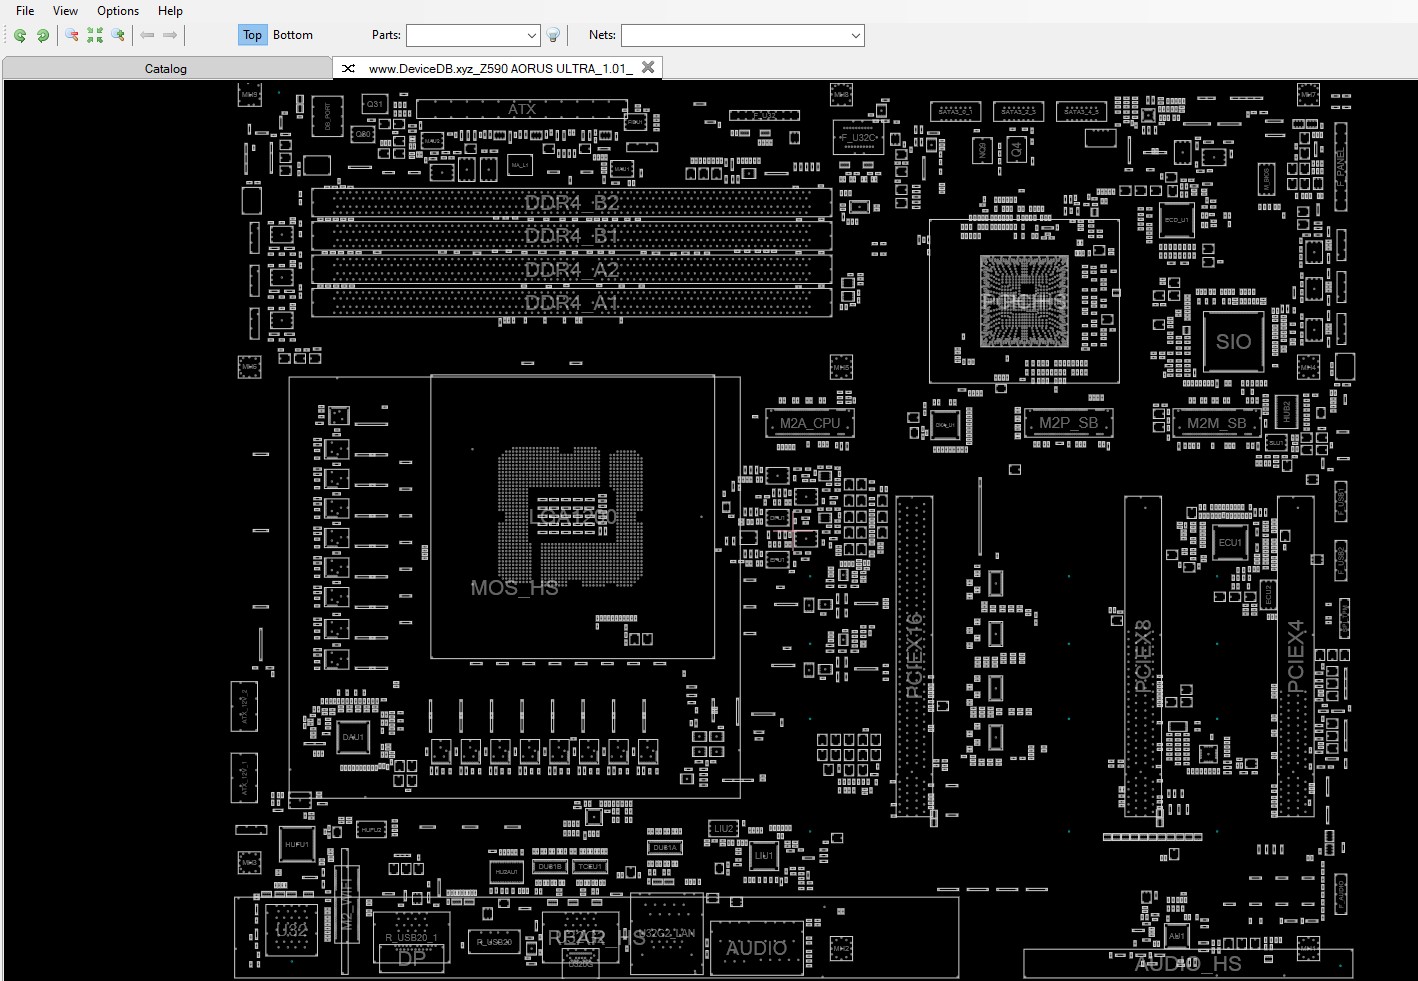This screenshot has height=981, width=1418.
Task: Select the LIU1 component
Action: tap(764, 856)
